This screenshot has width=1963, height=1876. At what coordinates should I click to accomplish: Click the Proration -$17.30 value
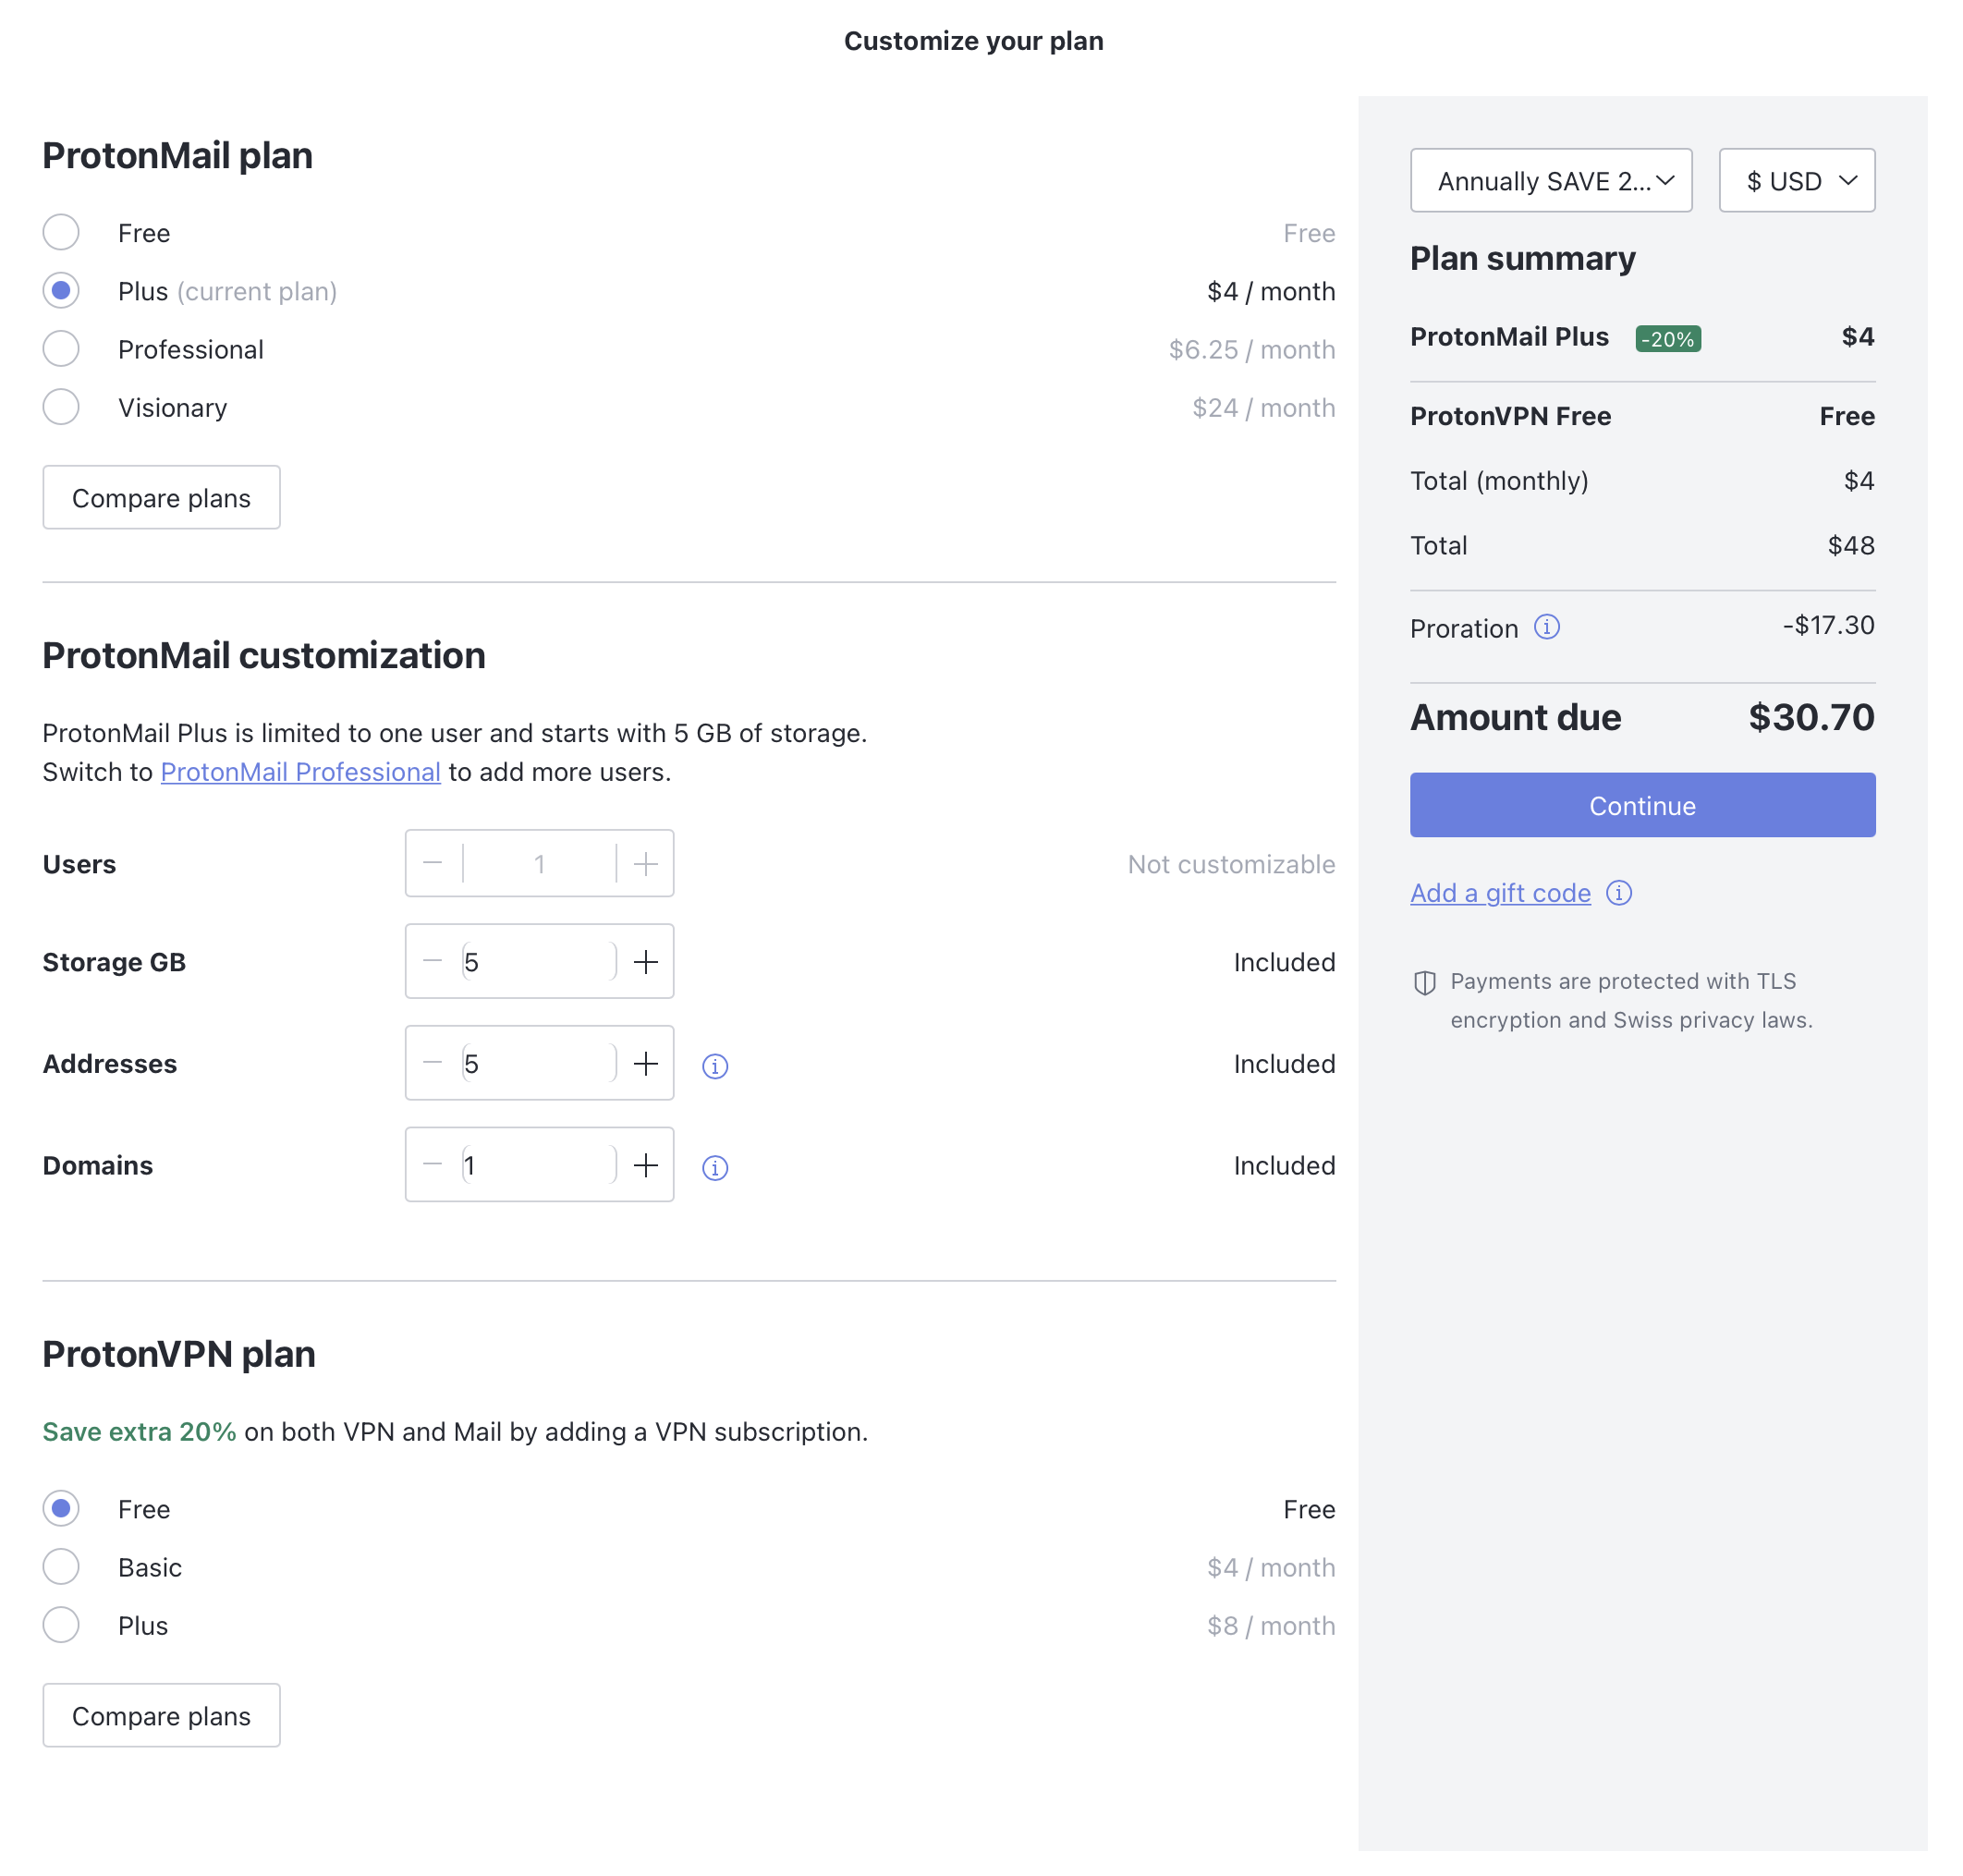(x=1828, y=626)
